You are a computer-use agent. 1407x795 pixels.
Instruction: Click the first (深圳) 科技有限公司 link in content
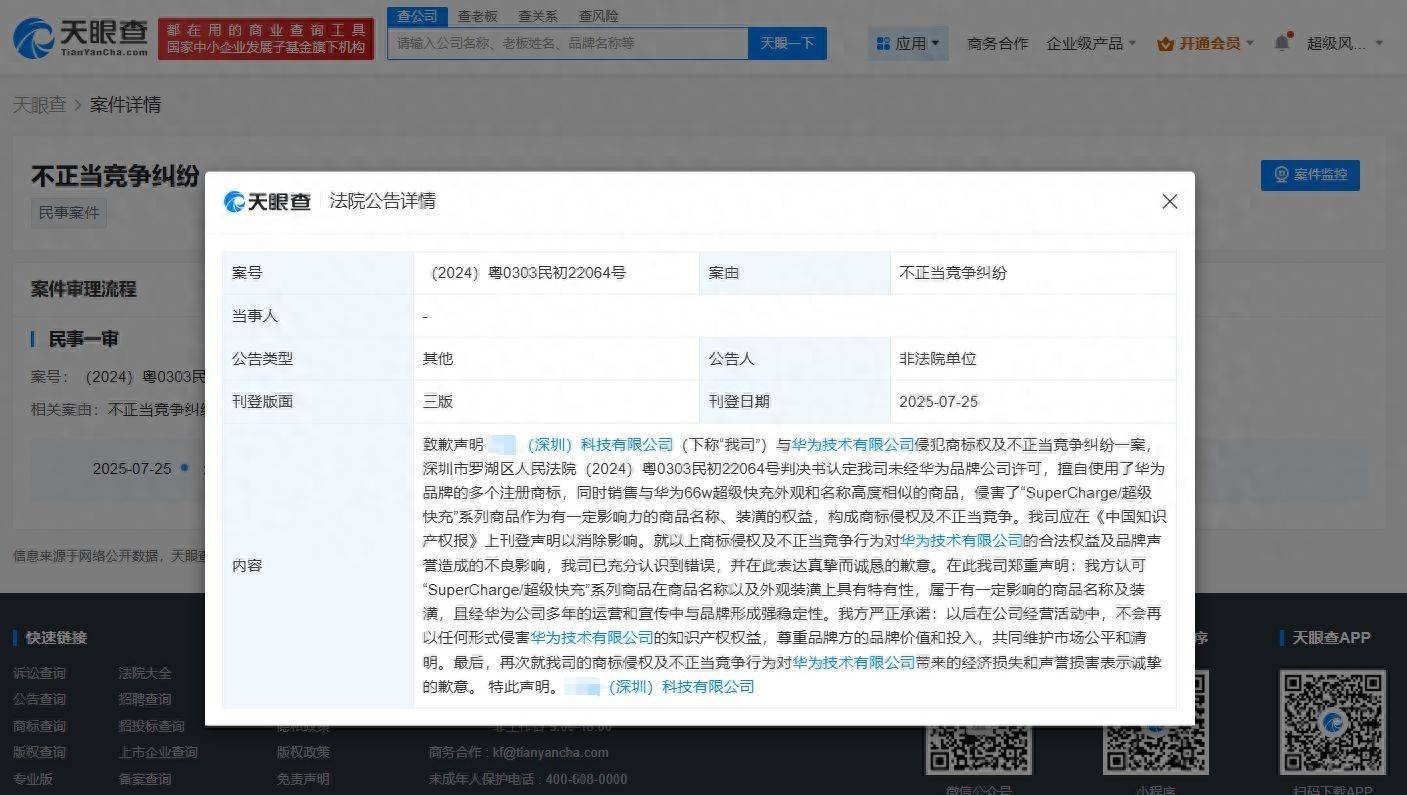(600, 444)
